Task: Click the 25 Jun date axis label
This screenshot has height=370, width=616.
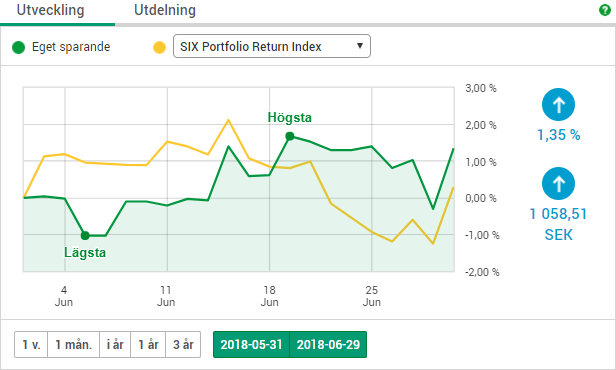Action: click(372, 296)
